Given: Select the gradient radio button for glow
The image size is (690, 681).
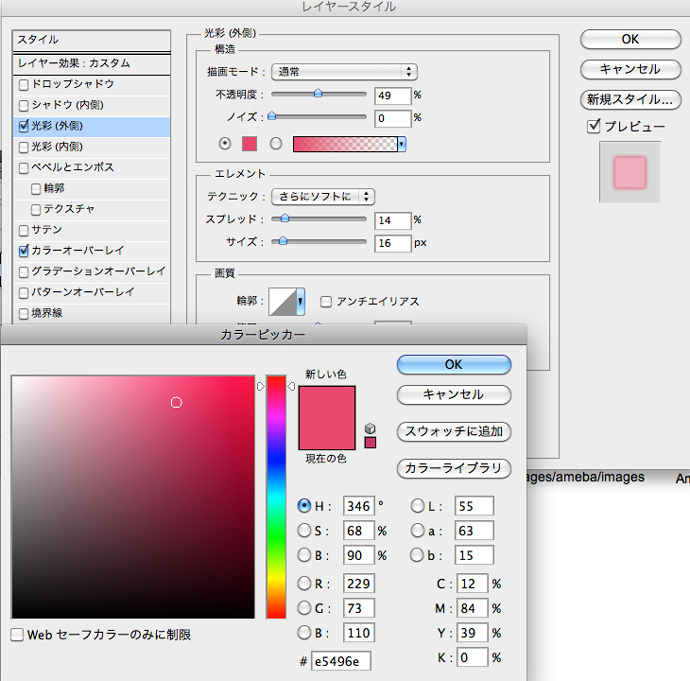Looking at the screenshot, I should click(276, 144).
